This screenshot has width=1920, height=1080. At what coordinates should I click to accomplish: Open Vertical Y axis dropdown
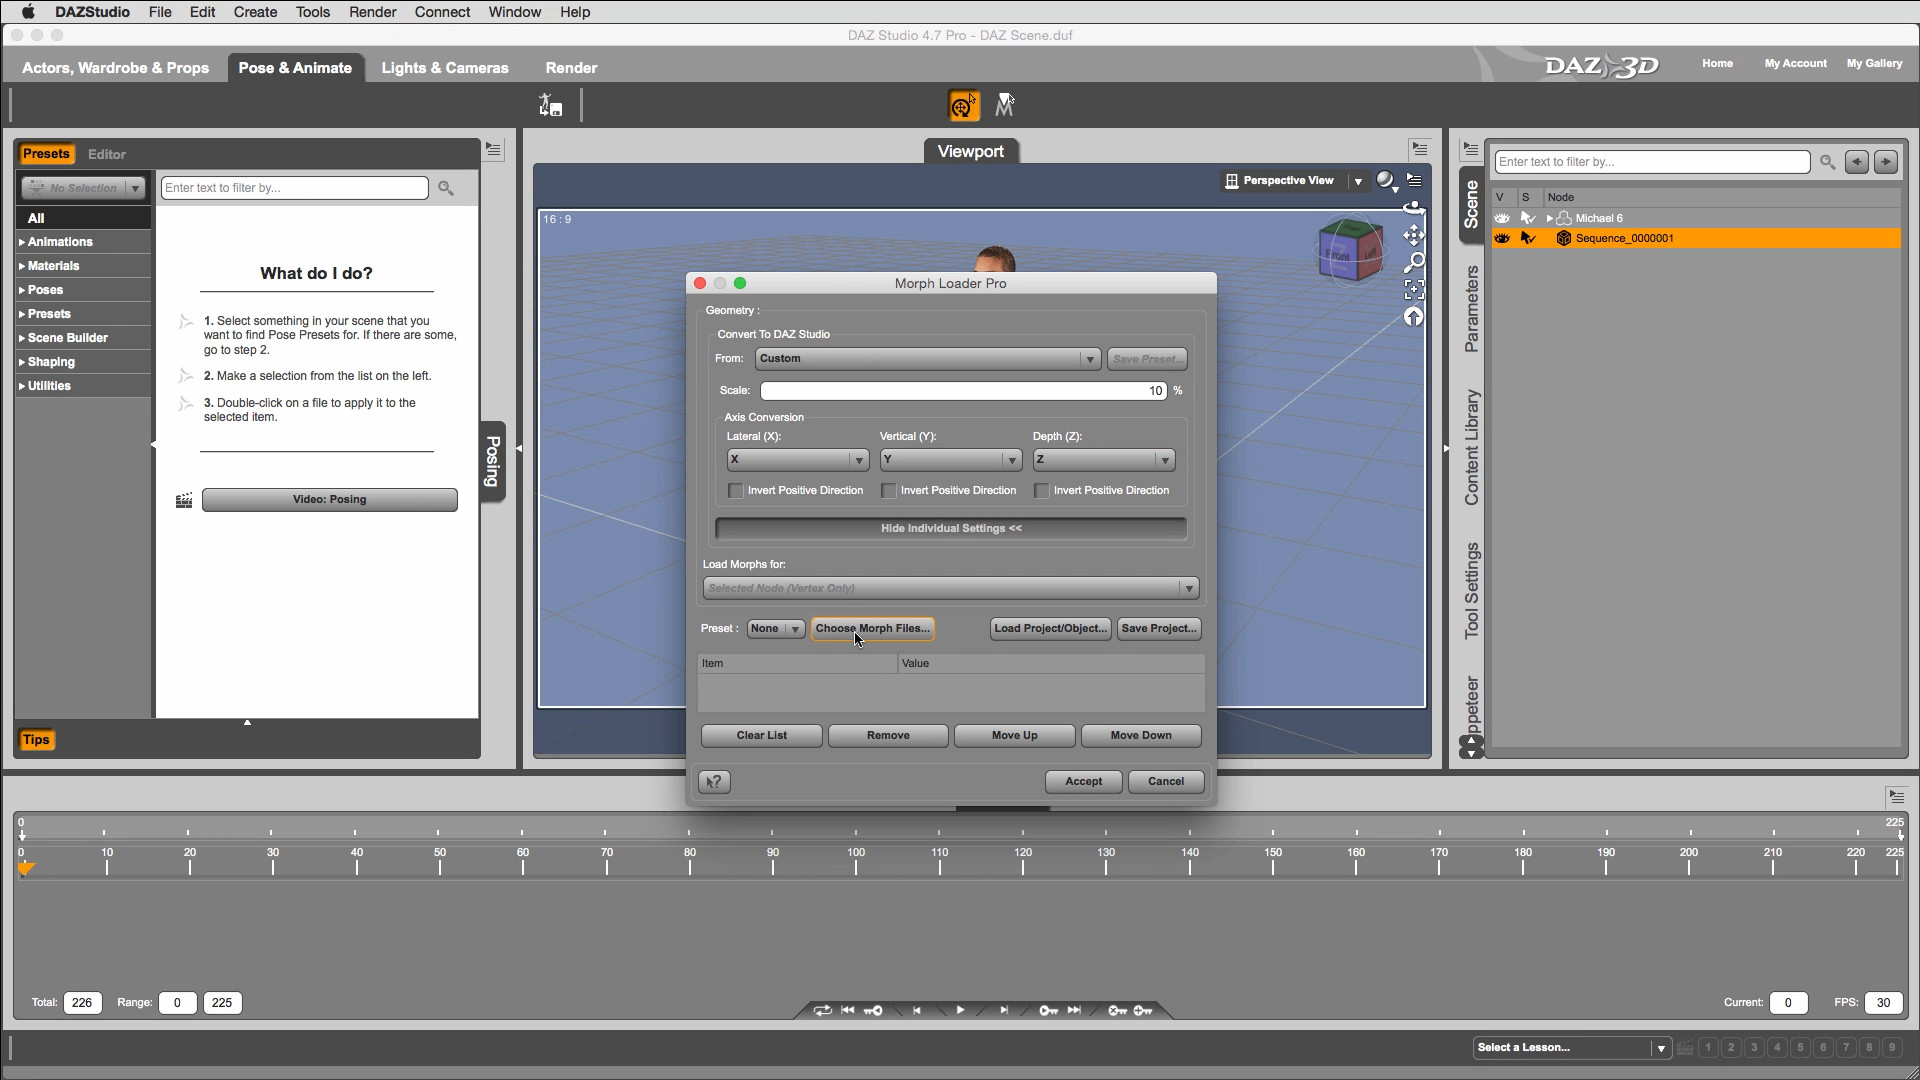(x=950, y=460)
